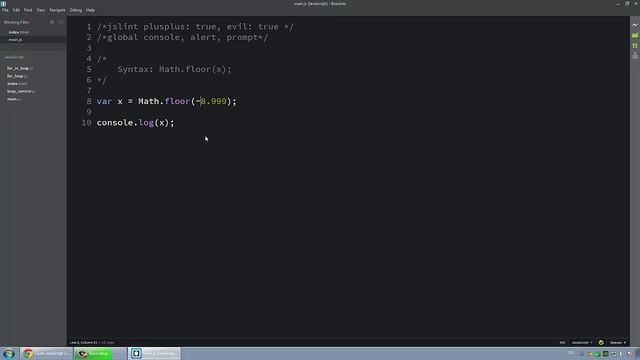Open the Working Files settings gear icon

point(52,22)
